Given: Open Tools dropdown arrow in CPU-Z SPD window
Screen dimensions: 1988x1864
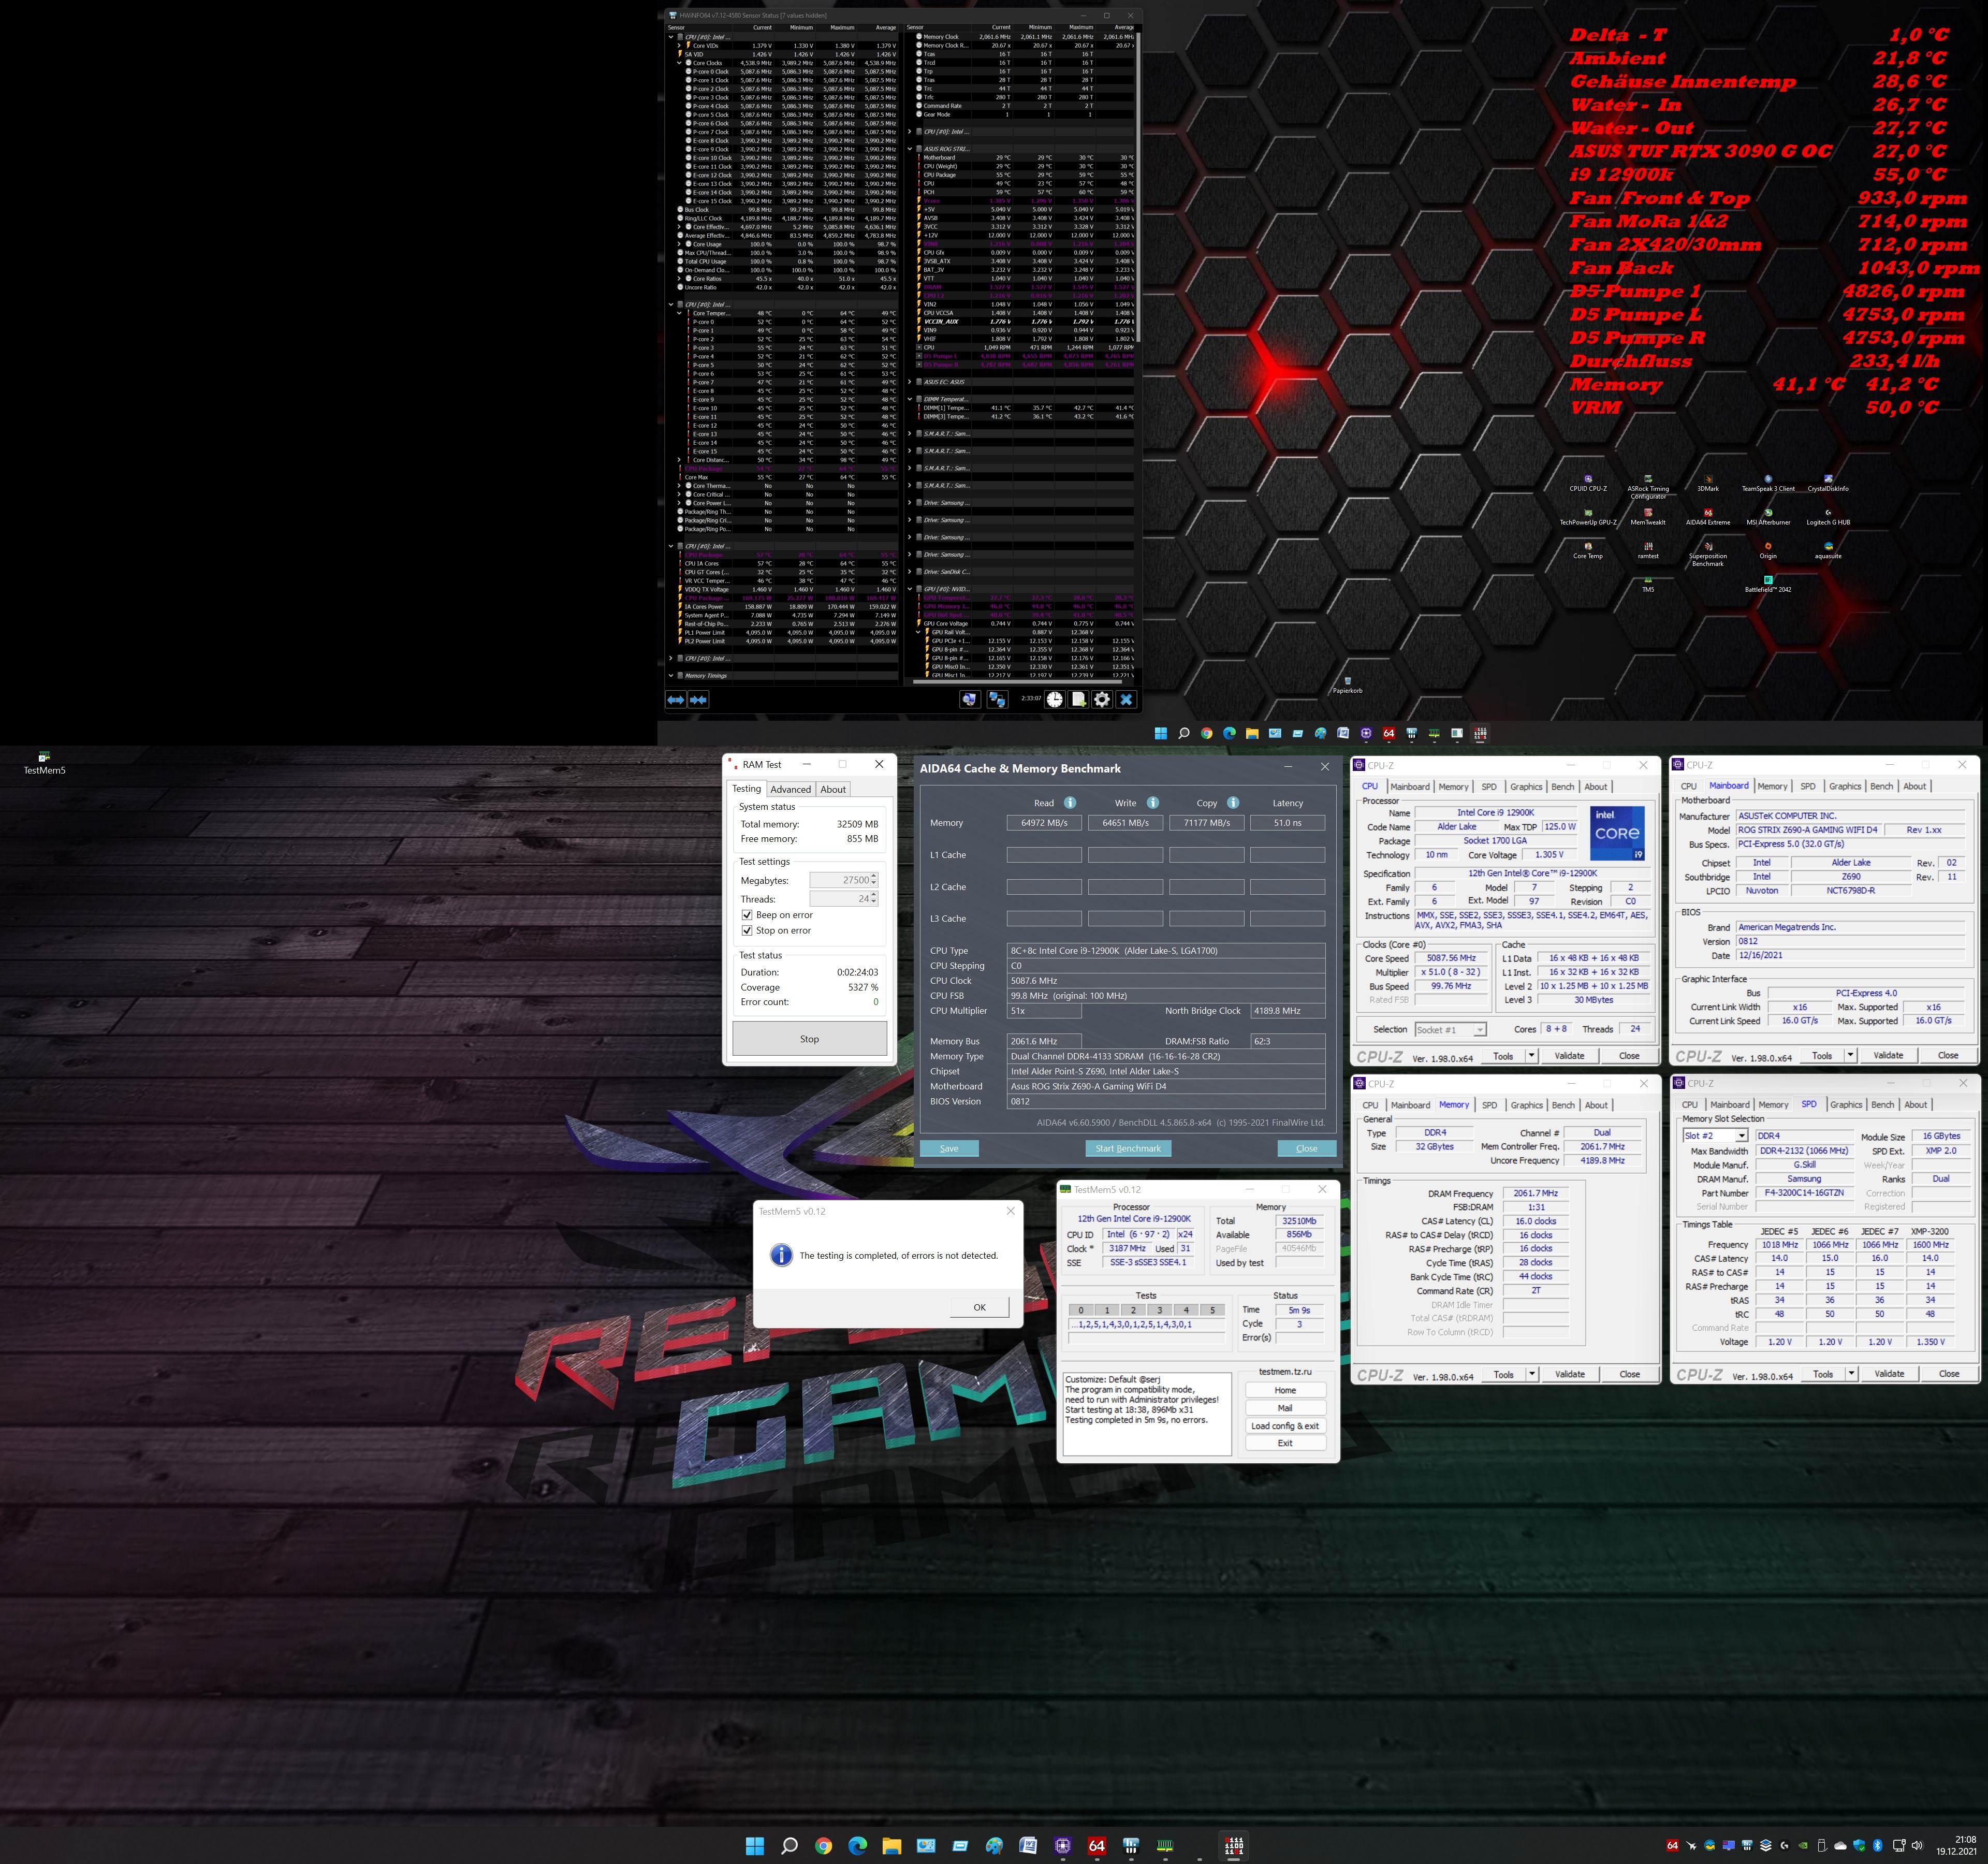Looking at the screenshot, I should point(1851,1373).
